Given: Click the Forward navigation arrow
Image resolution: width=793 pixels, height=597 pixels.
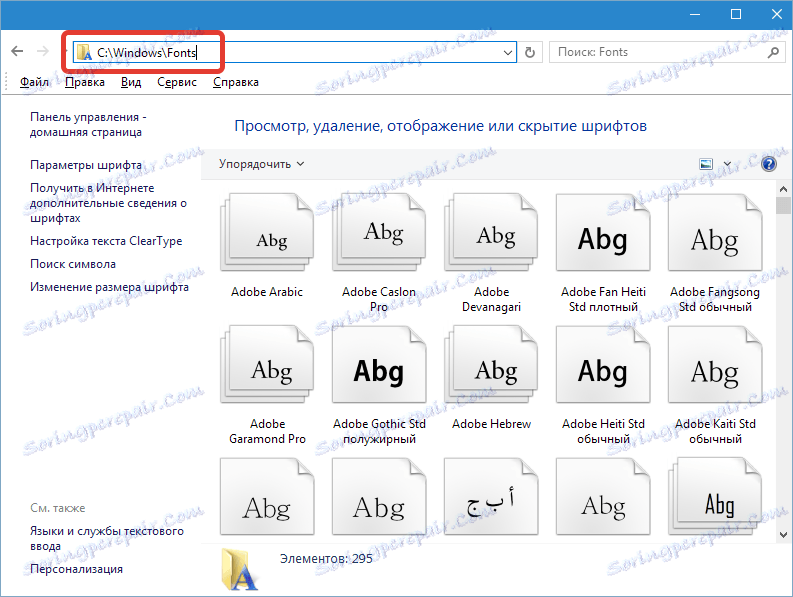Looking at the screenshot, I should click(43, 52).
